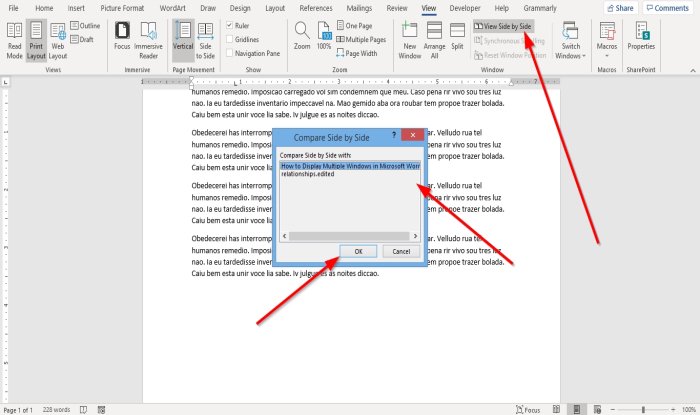Open the Comments button
Image resolution: width=700 pixels, height=415 pixels.
pos(668,8)
